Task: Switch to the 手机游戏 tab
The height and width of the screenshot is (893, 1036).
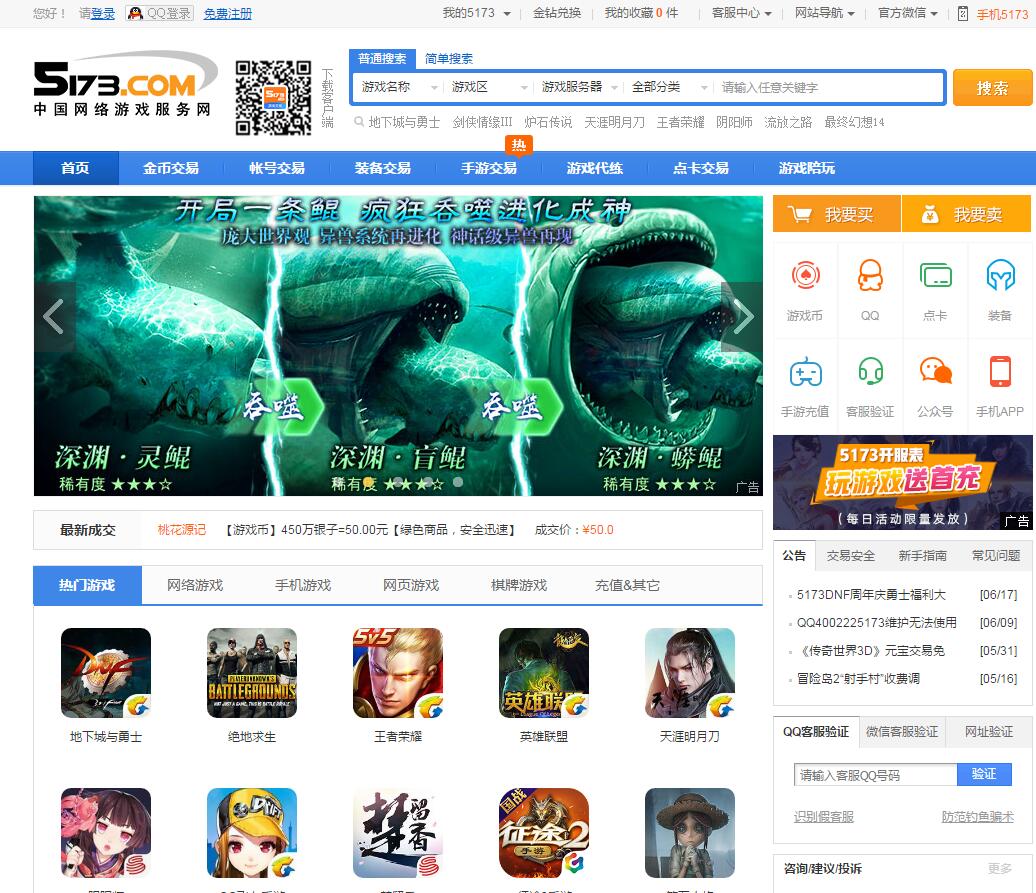Action: click(303, 585)
